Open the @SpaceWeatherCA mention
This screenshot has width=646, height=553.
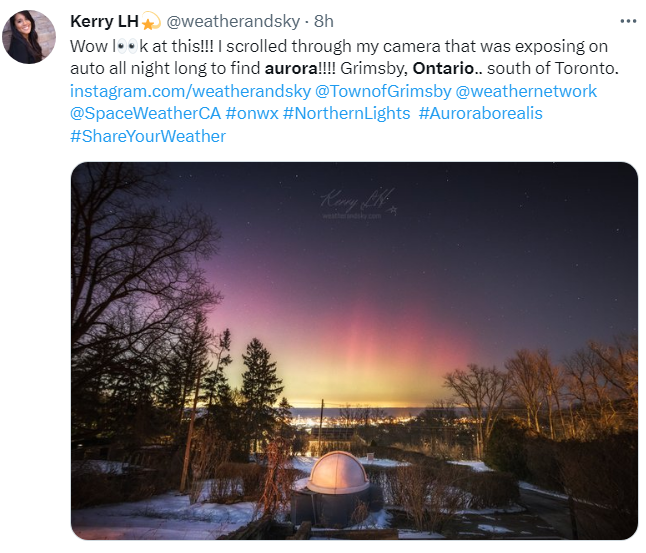[x=145, y=114]
